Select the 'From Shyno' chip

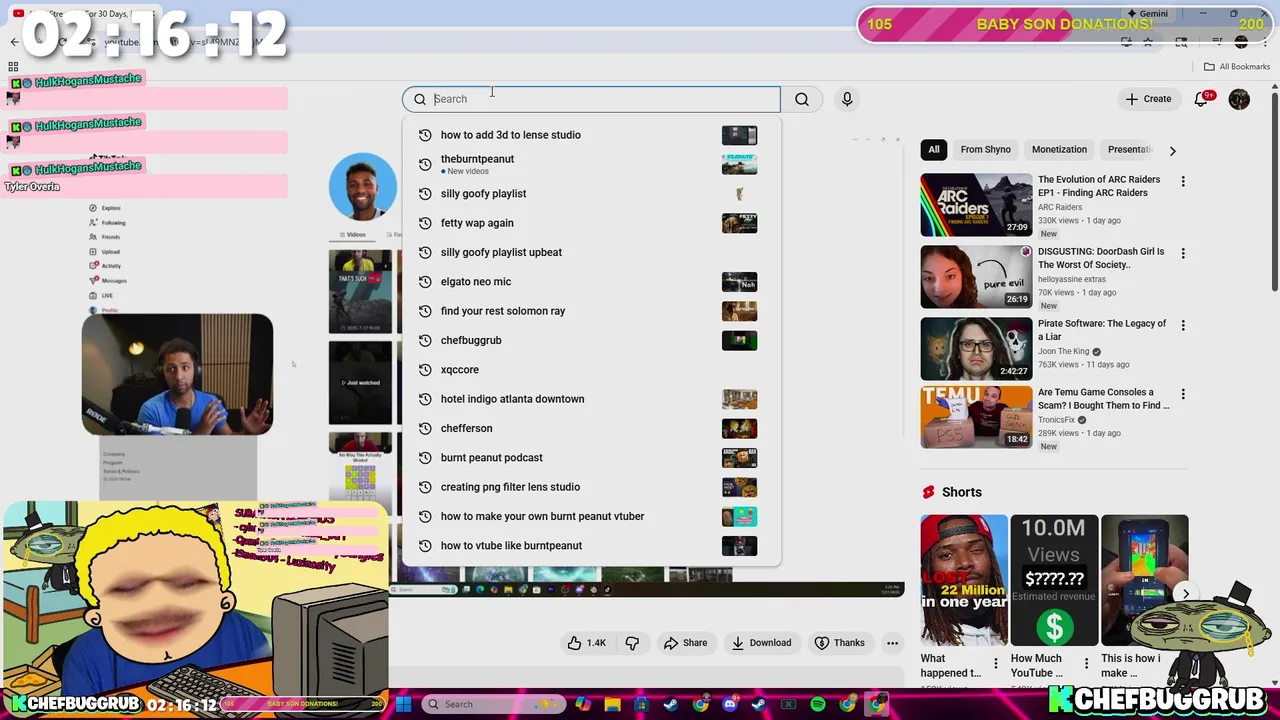(x=986, y=150)
